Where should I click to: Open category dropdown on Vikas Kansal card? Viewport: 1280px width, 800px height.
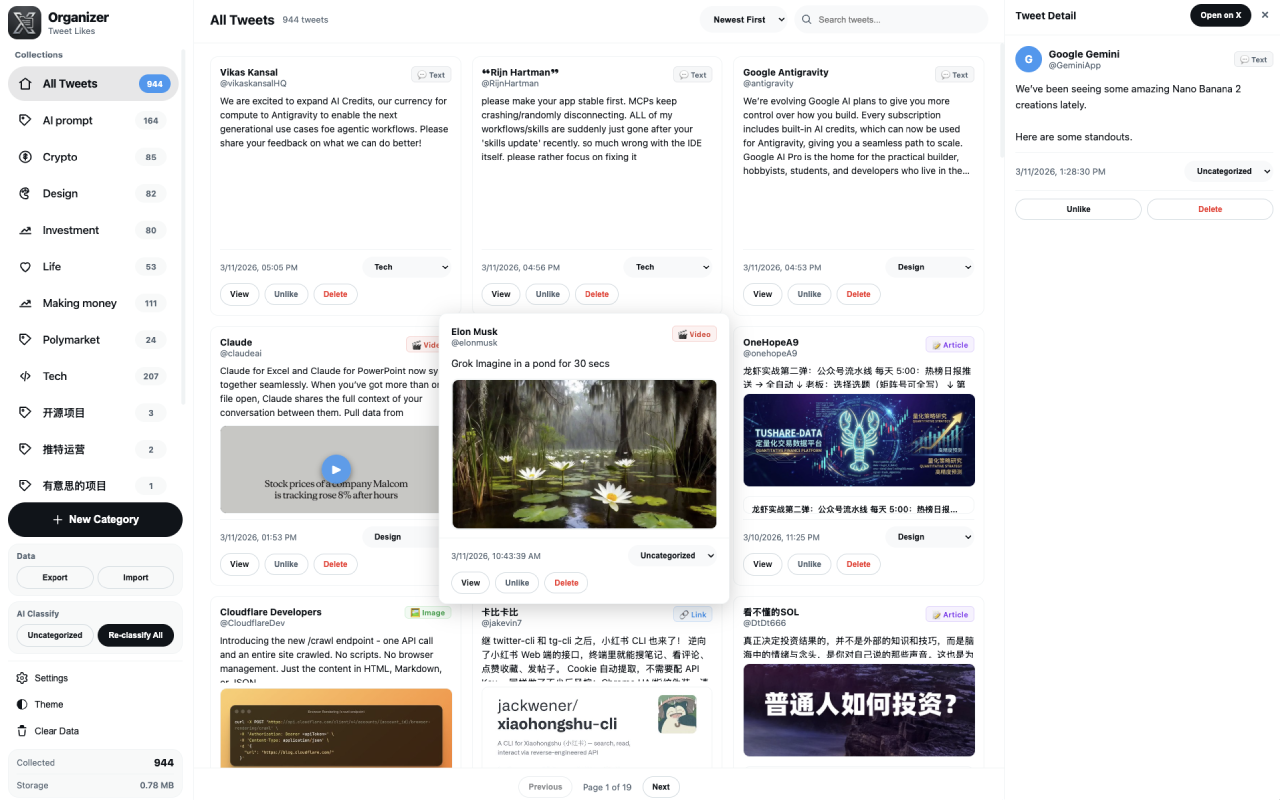point(407,267)
